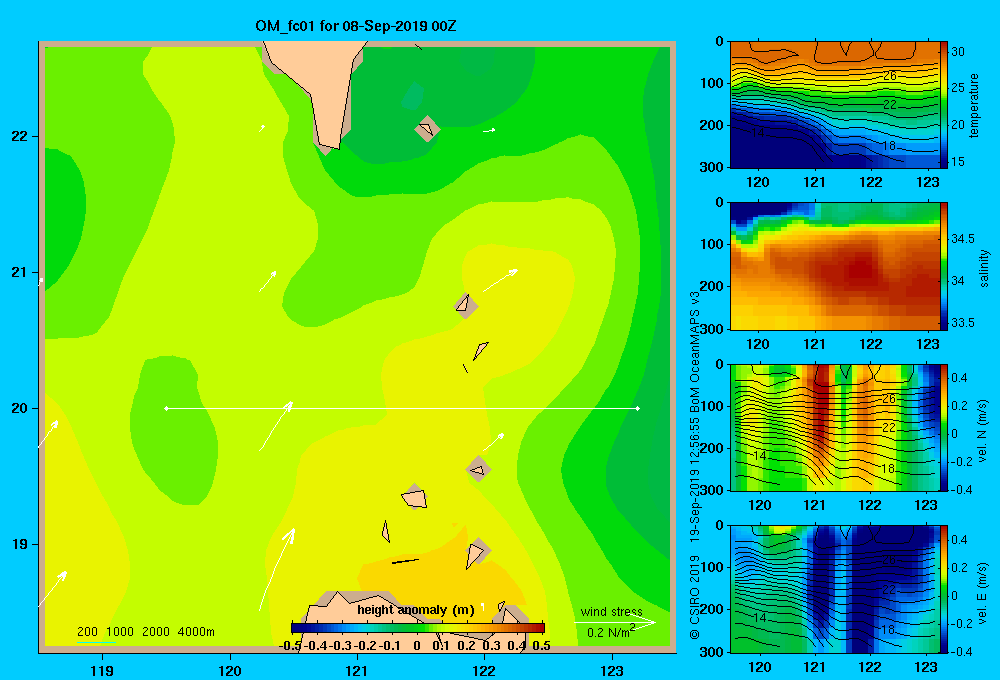Click the "0.4" tick on vel. N scale
This screenshot has width=1000, height=680.
point(959,378)
